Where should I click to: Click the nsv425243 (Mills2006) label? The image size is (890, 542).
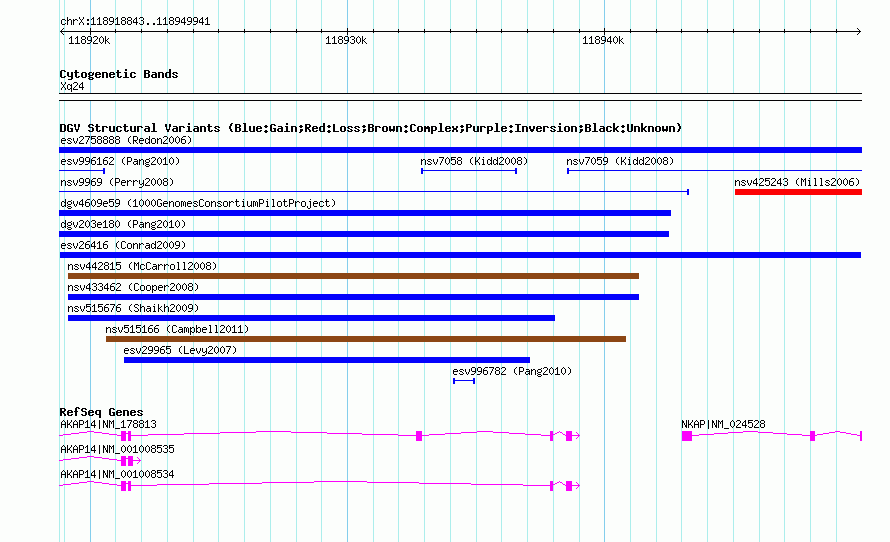point(797,182)
